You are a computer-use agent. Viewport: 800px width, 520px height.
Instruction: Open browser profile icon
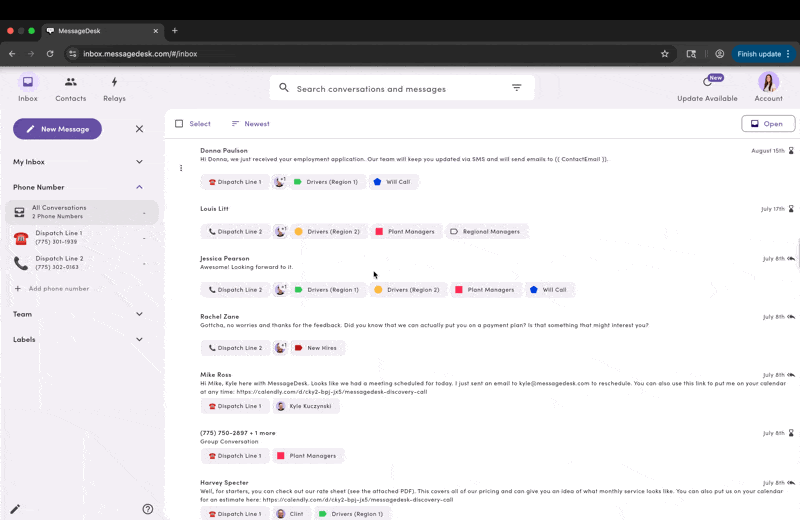pos(719,54)
